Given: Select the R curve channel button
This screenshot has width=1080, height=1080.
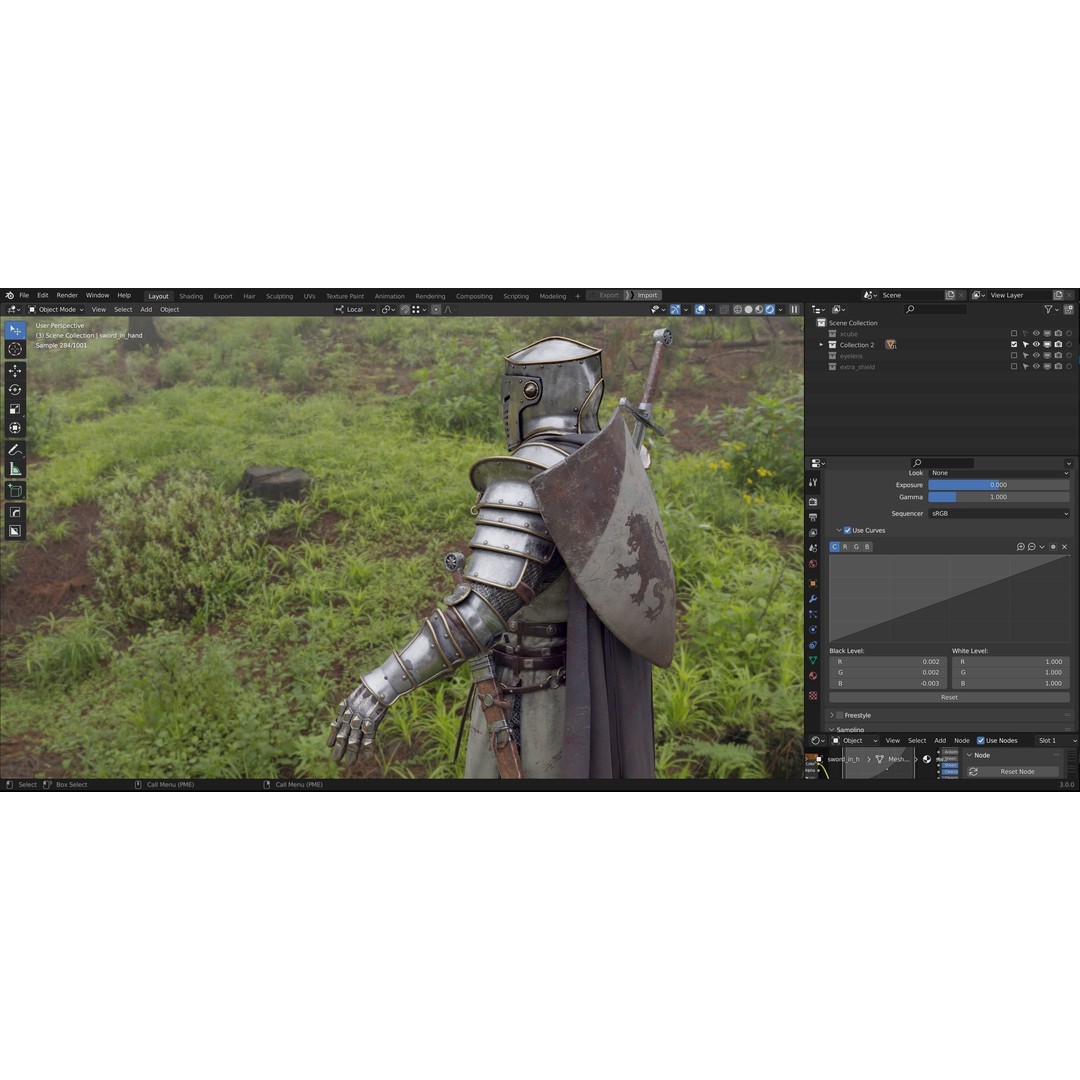Looking at the screenshot, I should 846,547.
